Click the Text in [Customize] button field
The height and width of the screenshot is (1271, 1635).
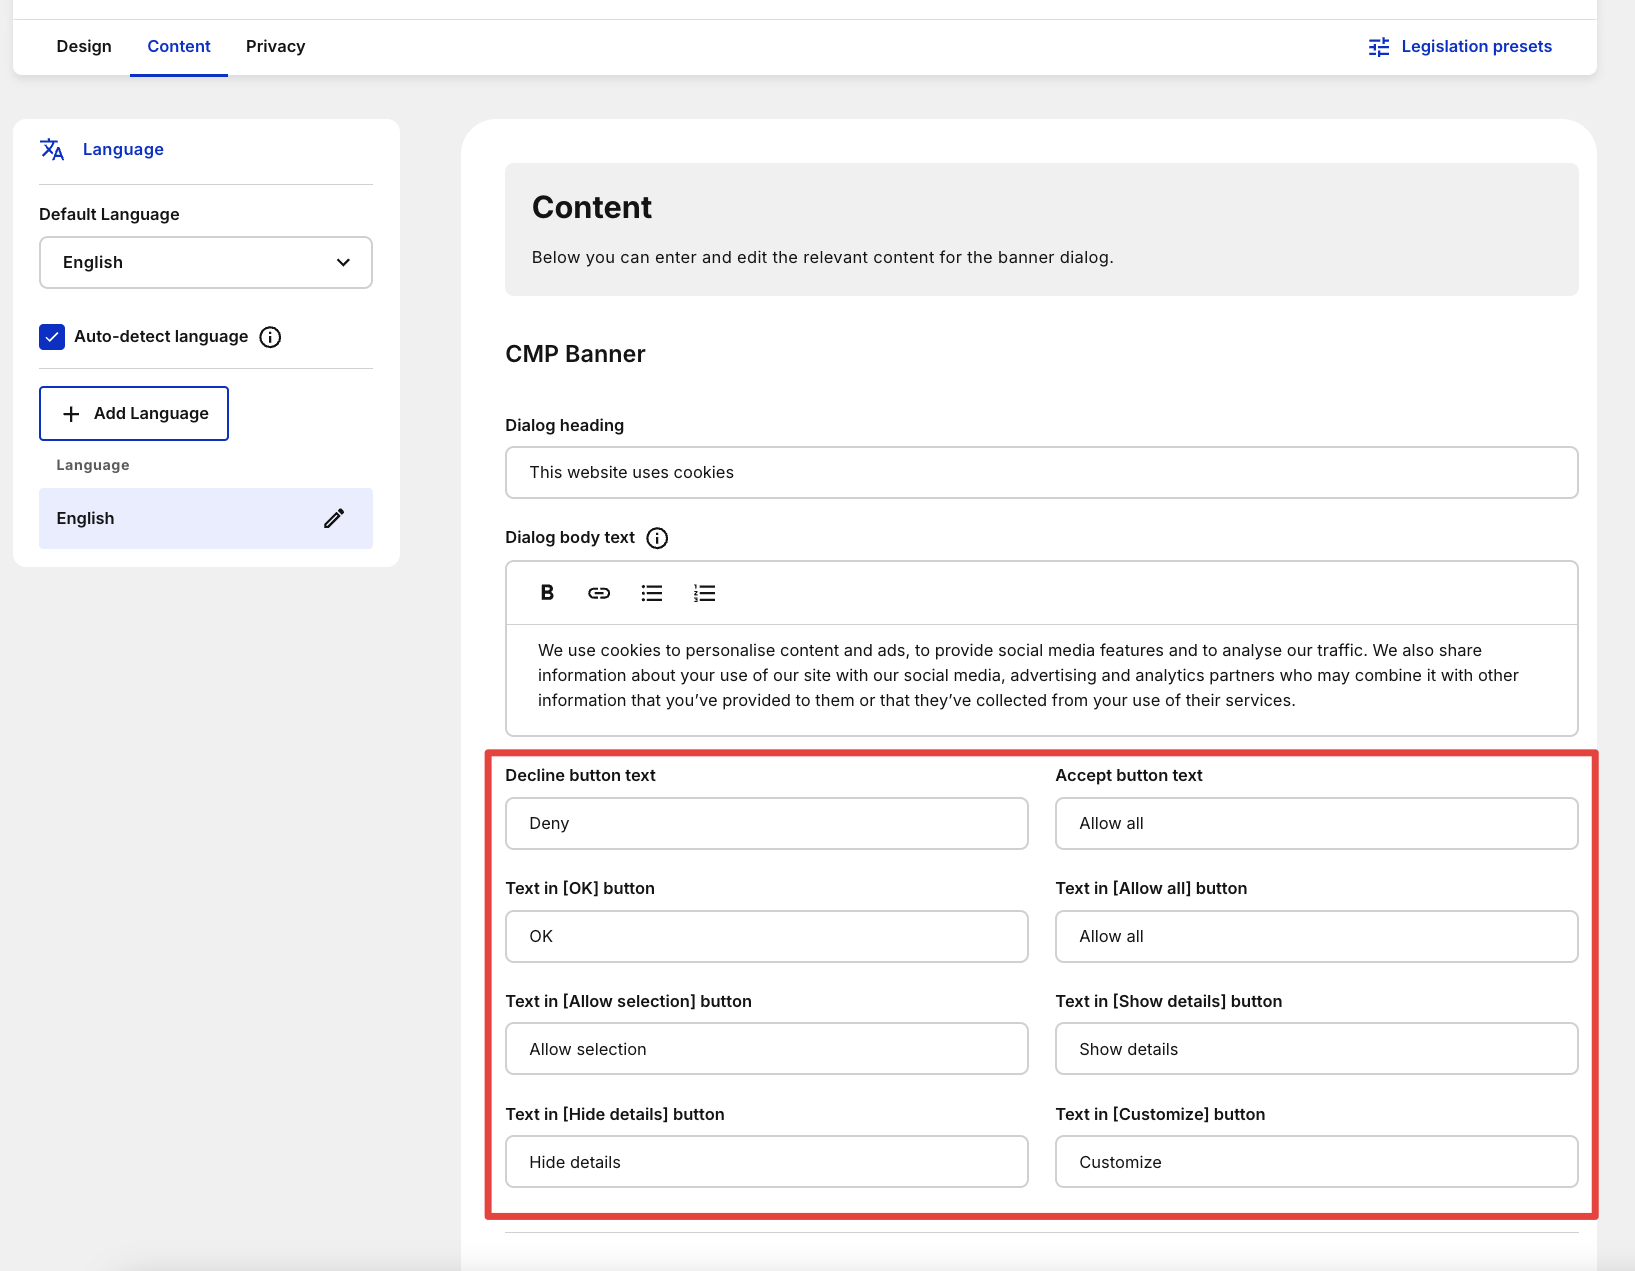[x=1316, y=1162]
